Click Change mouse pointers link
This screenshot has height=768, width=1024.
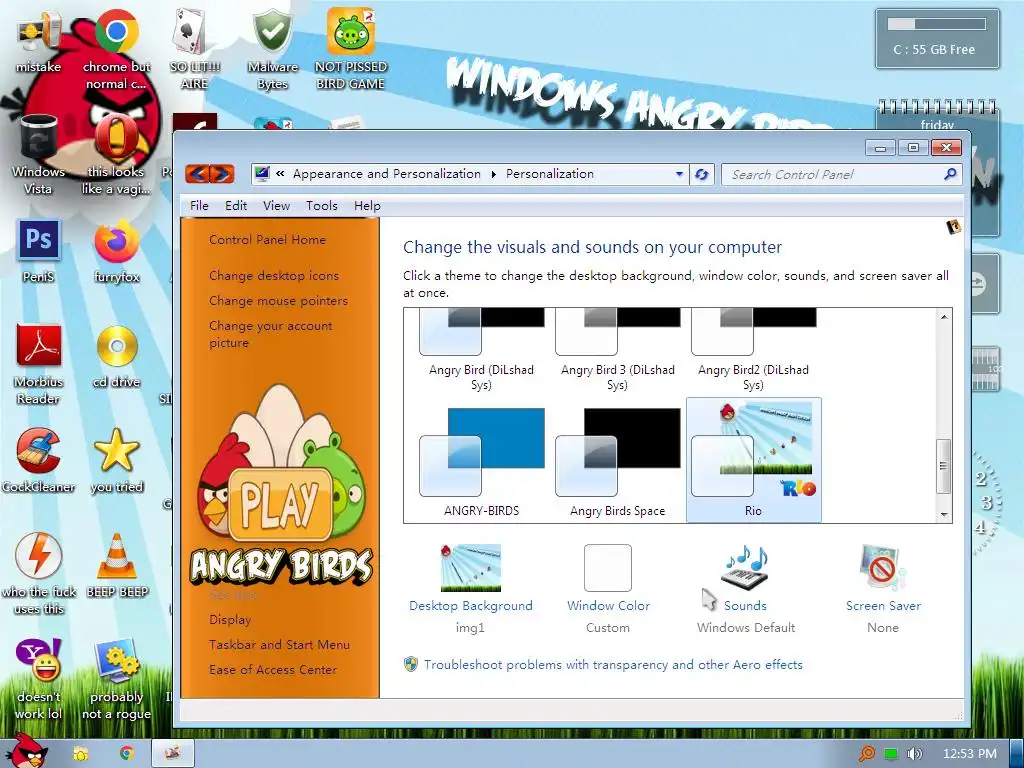(x=278, y=301)
